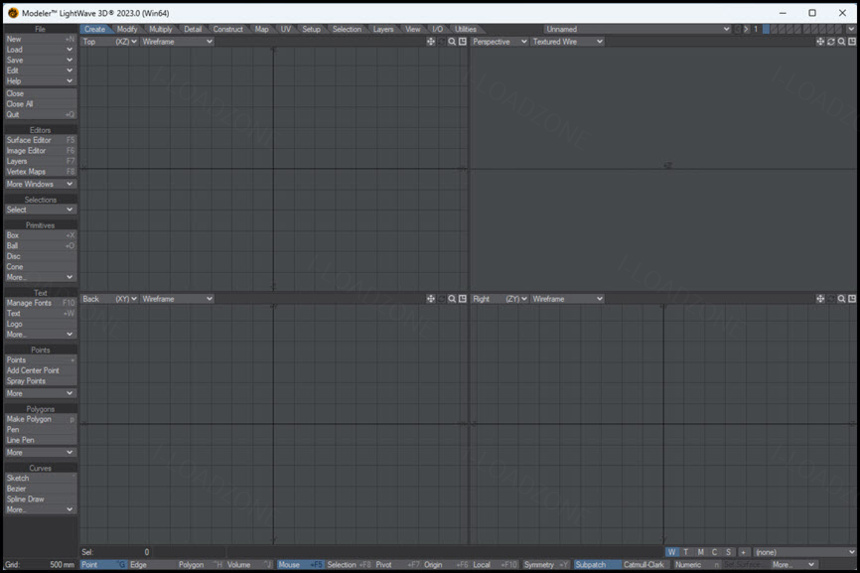Set action center to Pivot
Image resolution: width=860 pixels, height=573 pixels.
click(x=398, y=565)
